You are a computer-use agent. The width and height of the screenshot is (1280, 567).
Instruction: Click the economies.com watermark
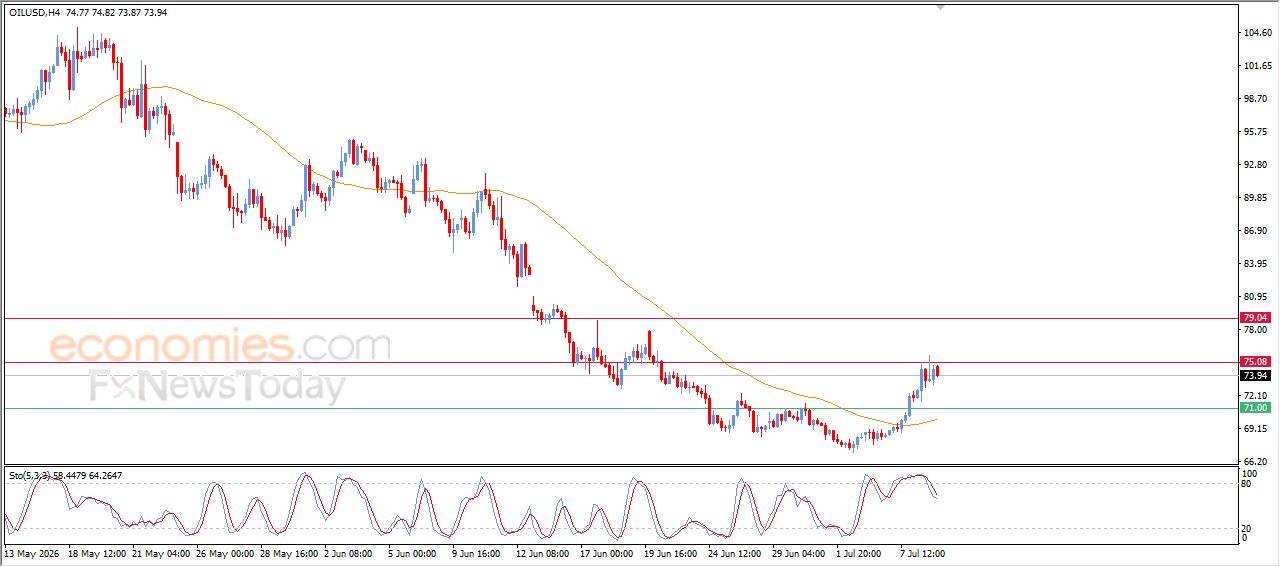tap(220, 346)
